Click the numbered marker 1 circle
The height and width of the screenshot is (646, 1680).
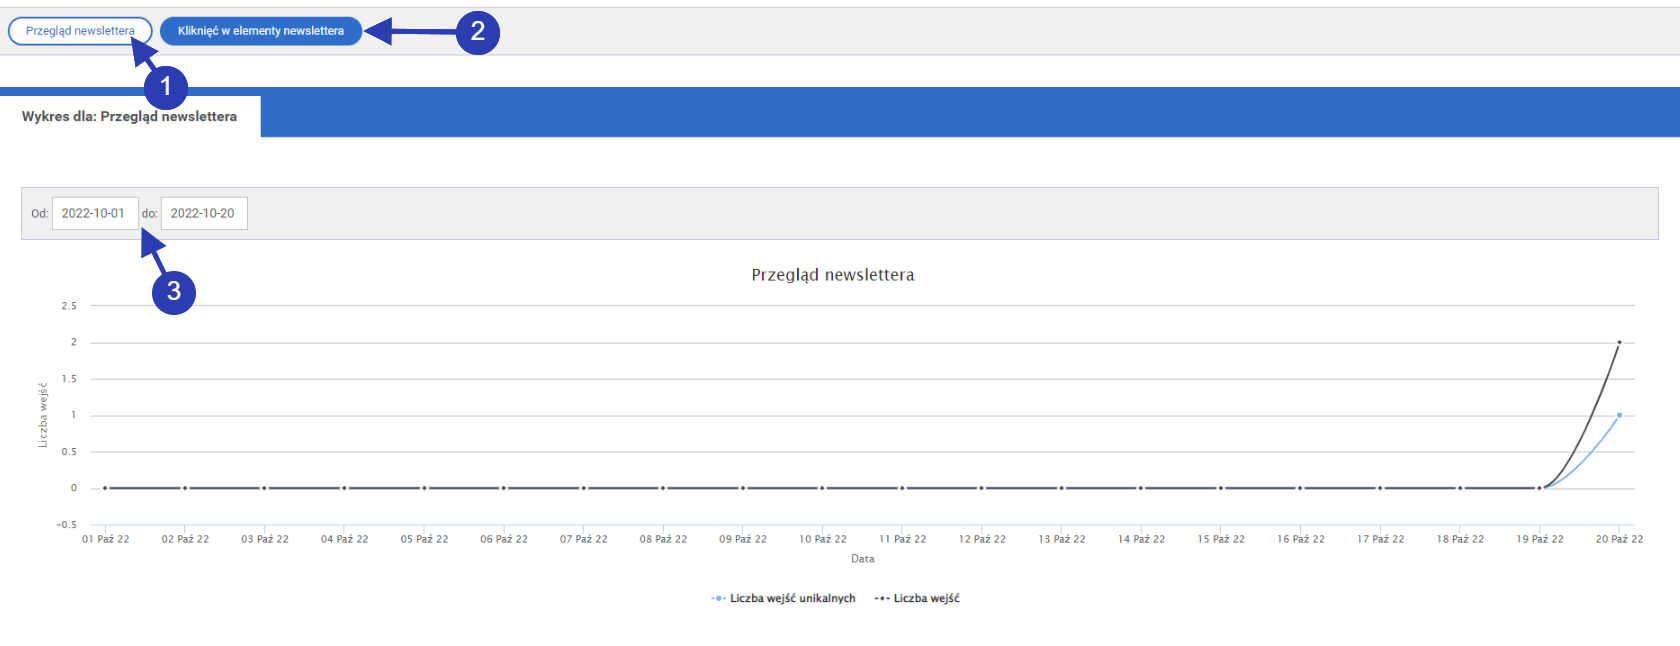[166, 87]
